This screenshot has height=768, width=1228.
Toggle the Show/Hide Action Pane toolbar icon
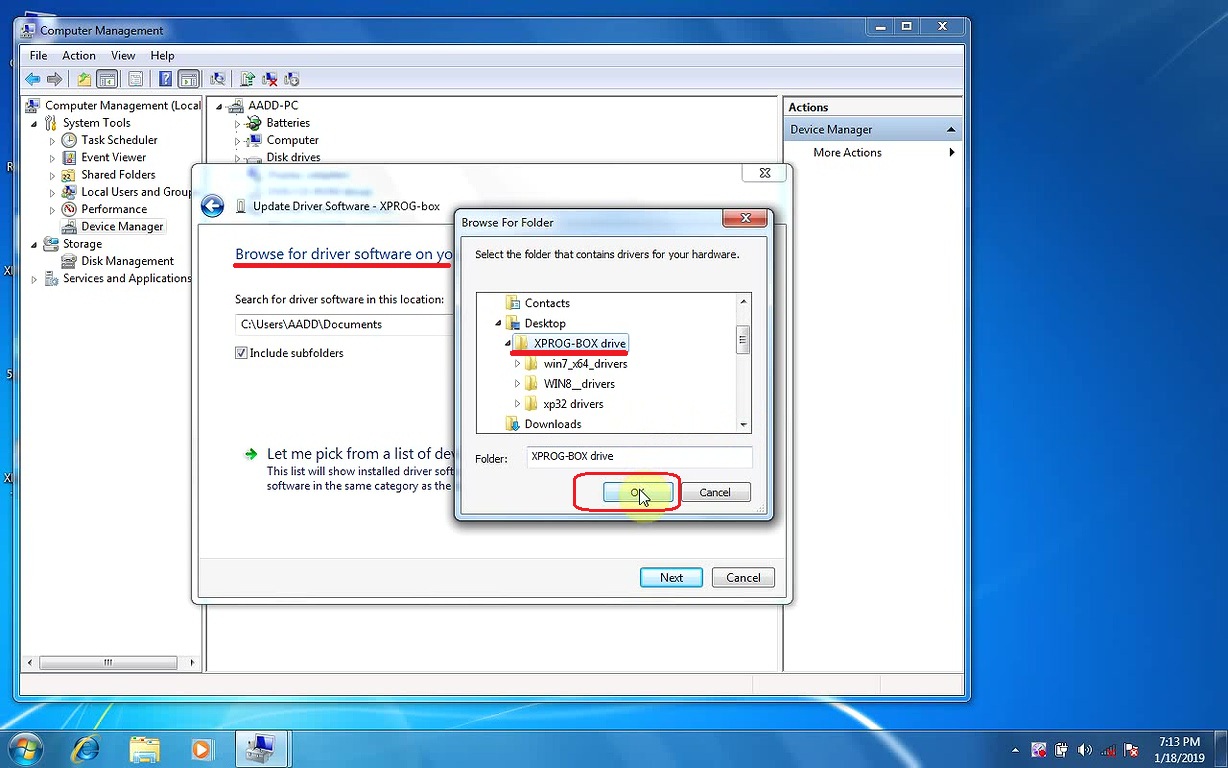tap(188, 79)
